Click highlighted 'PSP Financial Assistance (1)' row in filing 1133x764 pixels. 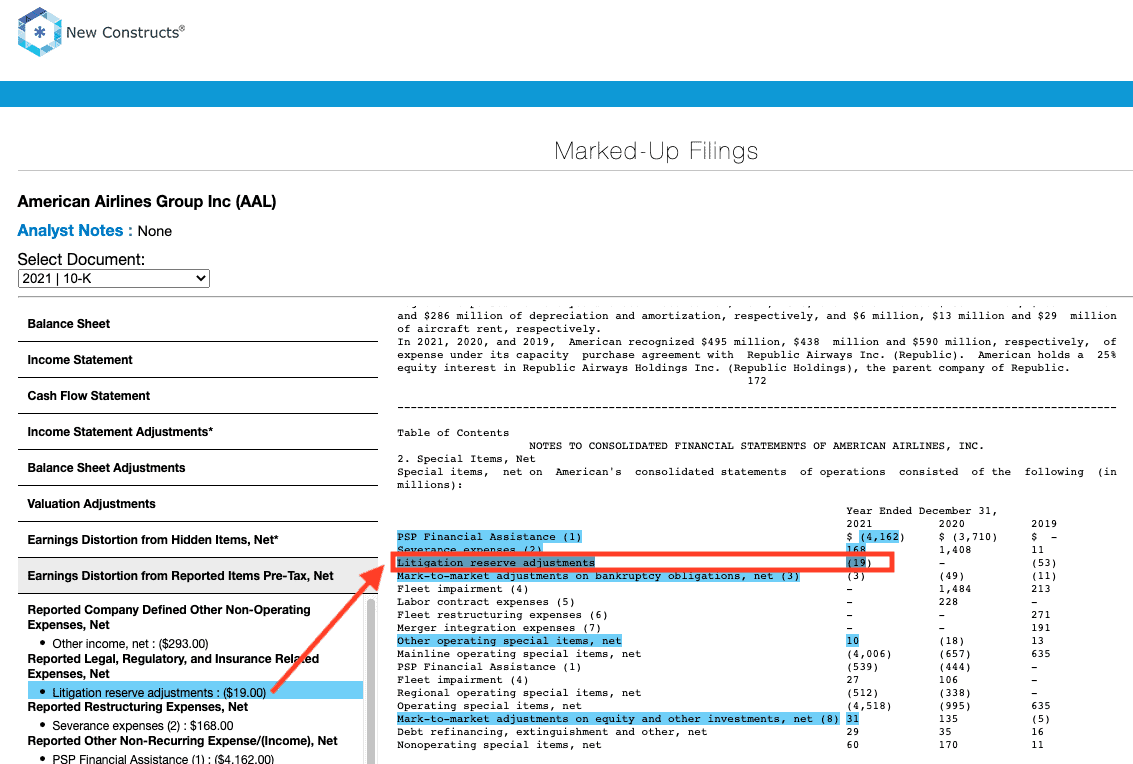click(489, 537)
